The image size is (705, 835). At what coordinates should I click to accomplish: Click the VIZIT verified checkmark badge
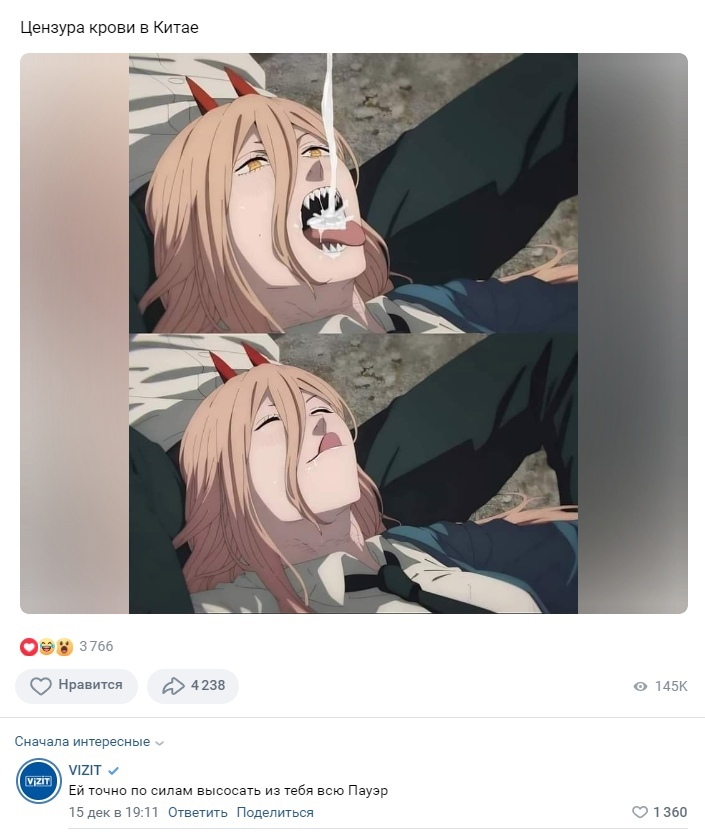pyautogui.click(x=114, y=770)
